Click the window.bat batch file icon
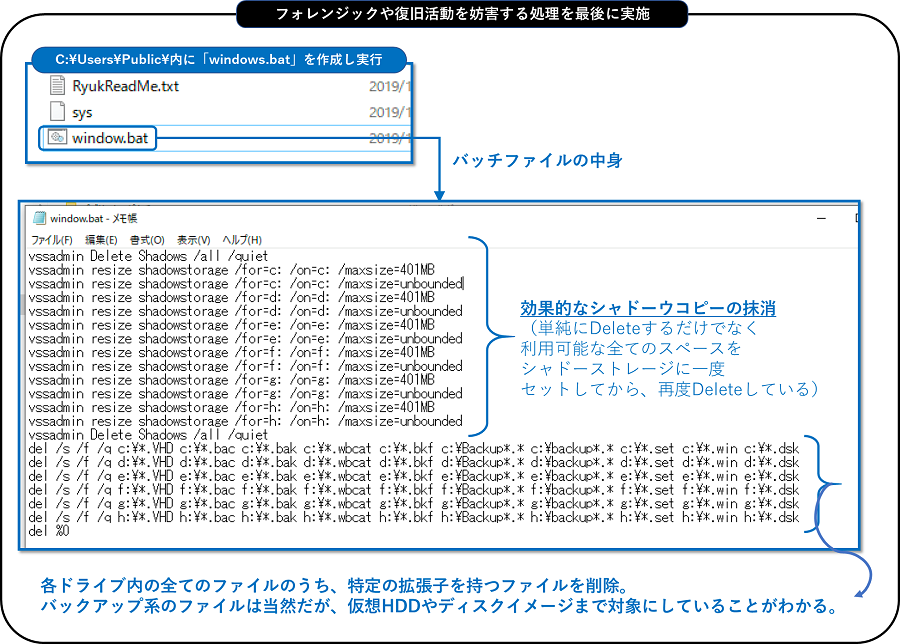The image size is (900, 644). [x=56, y=138]
